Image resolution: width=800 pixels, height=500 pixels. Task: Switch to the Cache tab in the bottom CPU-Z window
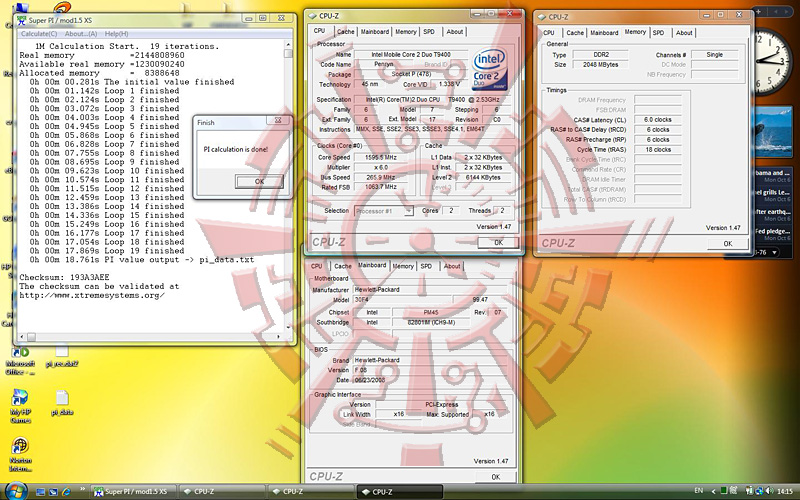click(x=343, y=266)
